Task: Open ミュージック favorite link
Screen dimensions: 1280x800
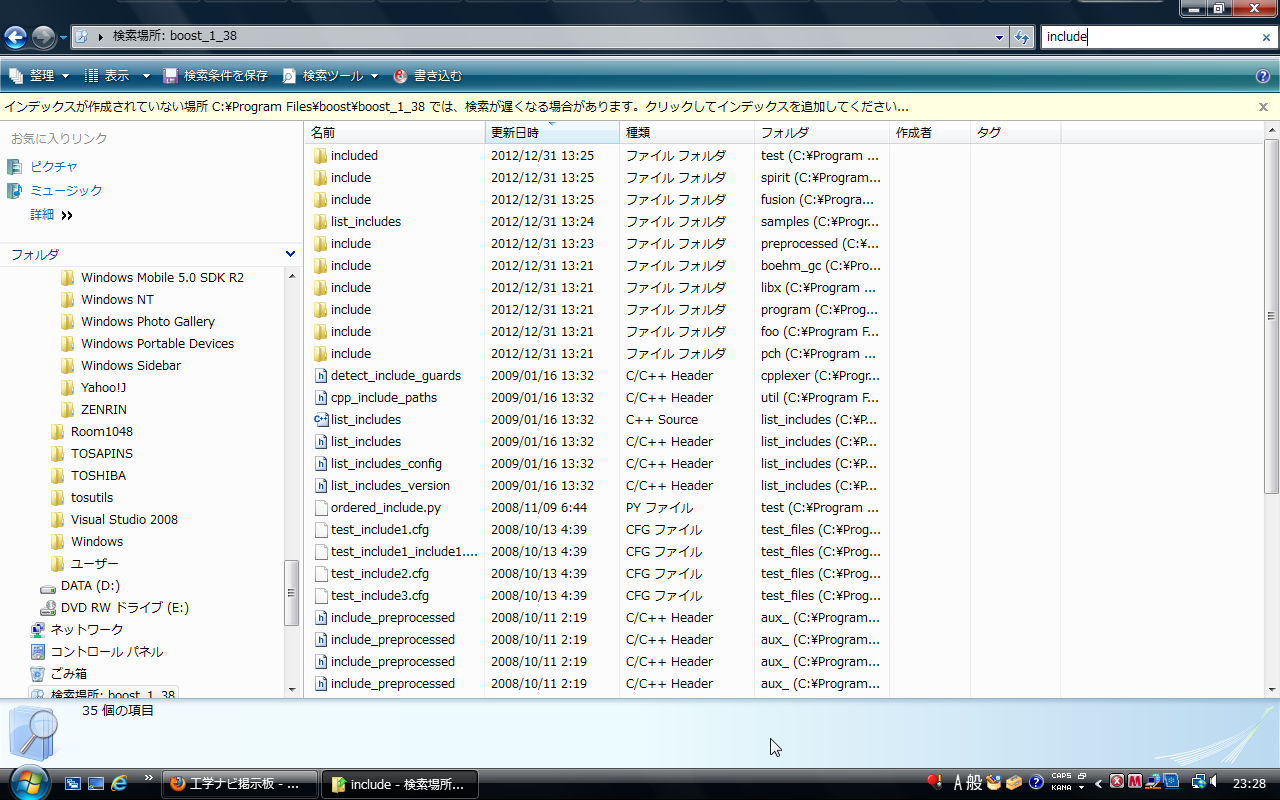Action: [66, 191]
